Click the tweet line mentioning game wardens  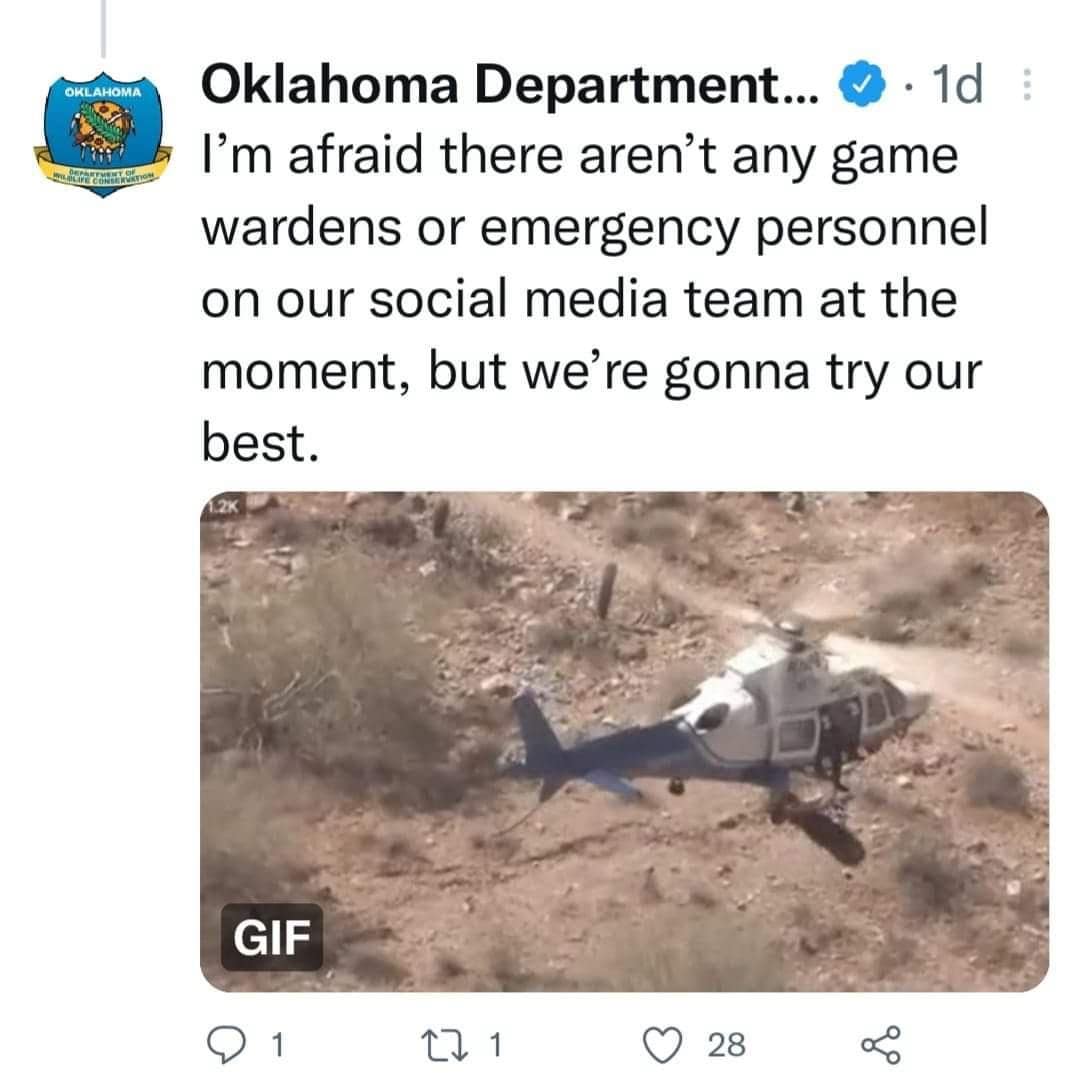(x=595, y=228)
